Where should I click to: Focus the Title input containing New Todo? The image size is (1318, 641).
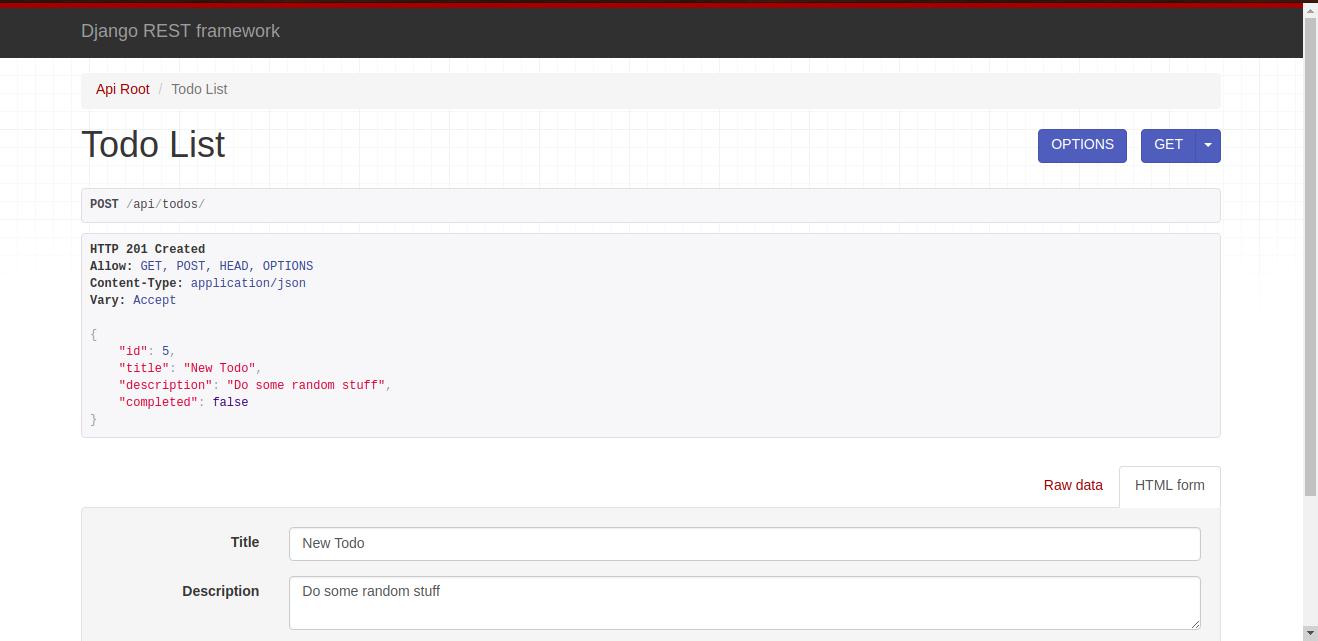click(744, 543)
